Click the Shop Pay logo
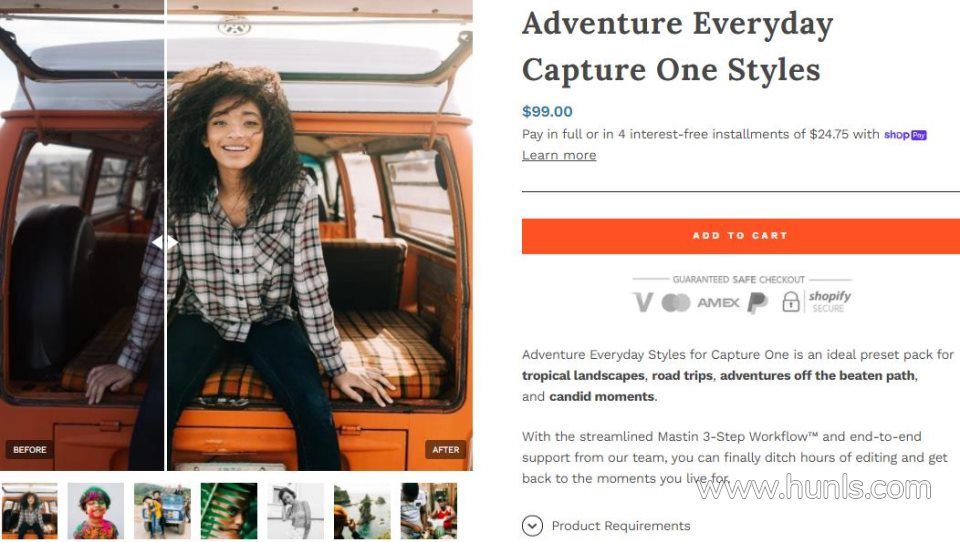The image size is (960, 542). point(905,135)
